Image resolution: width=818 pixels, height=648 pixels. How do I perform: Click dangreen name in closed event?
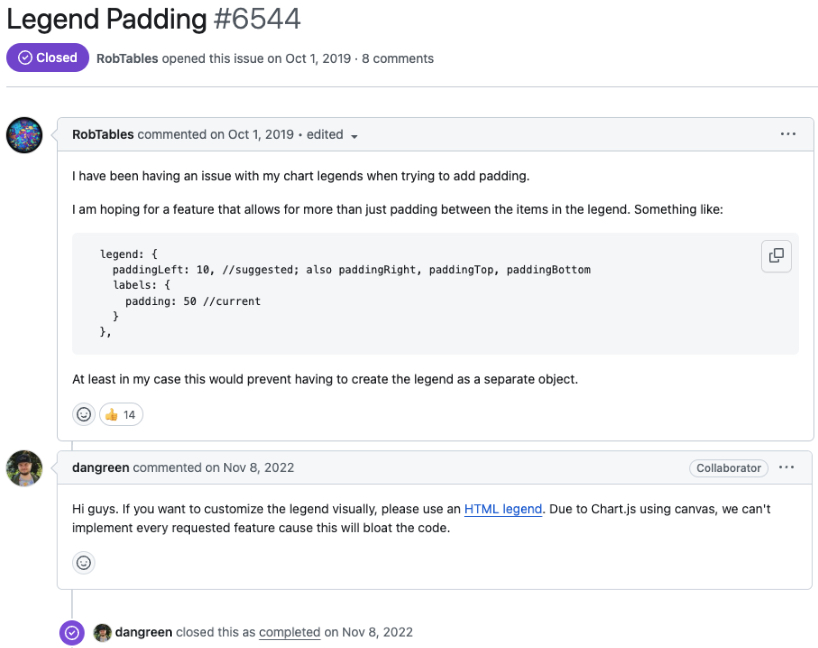click(143, 632)
